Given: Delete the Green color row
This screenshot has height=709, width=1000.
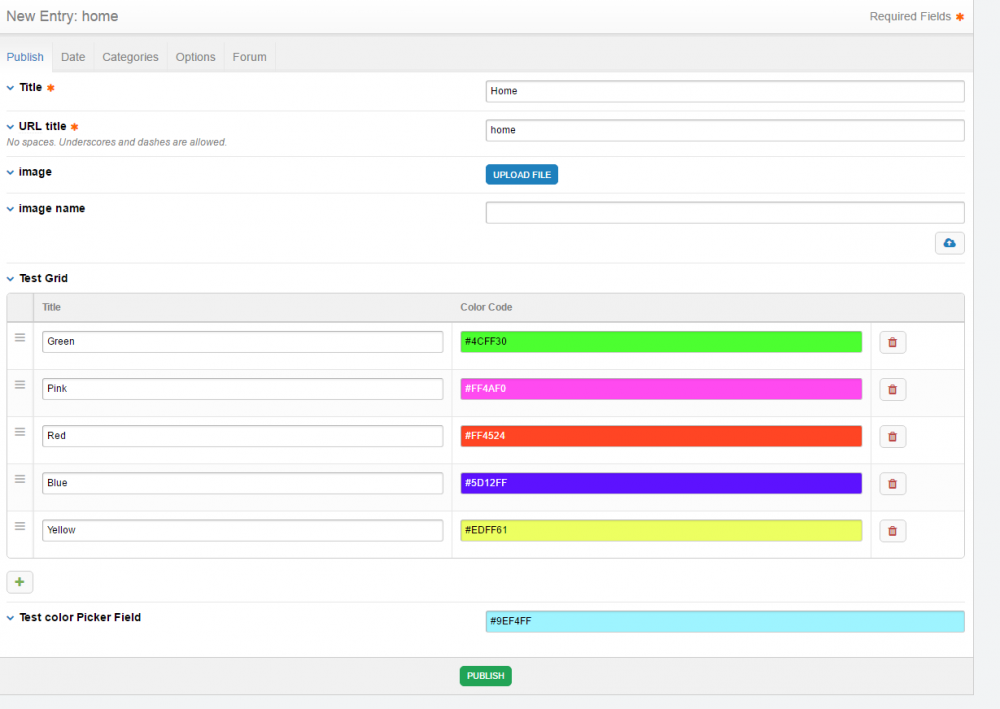Looking at the screenshot, I should [892, 342].
